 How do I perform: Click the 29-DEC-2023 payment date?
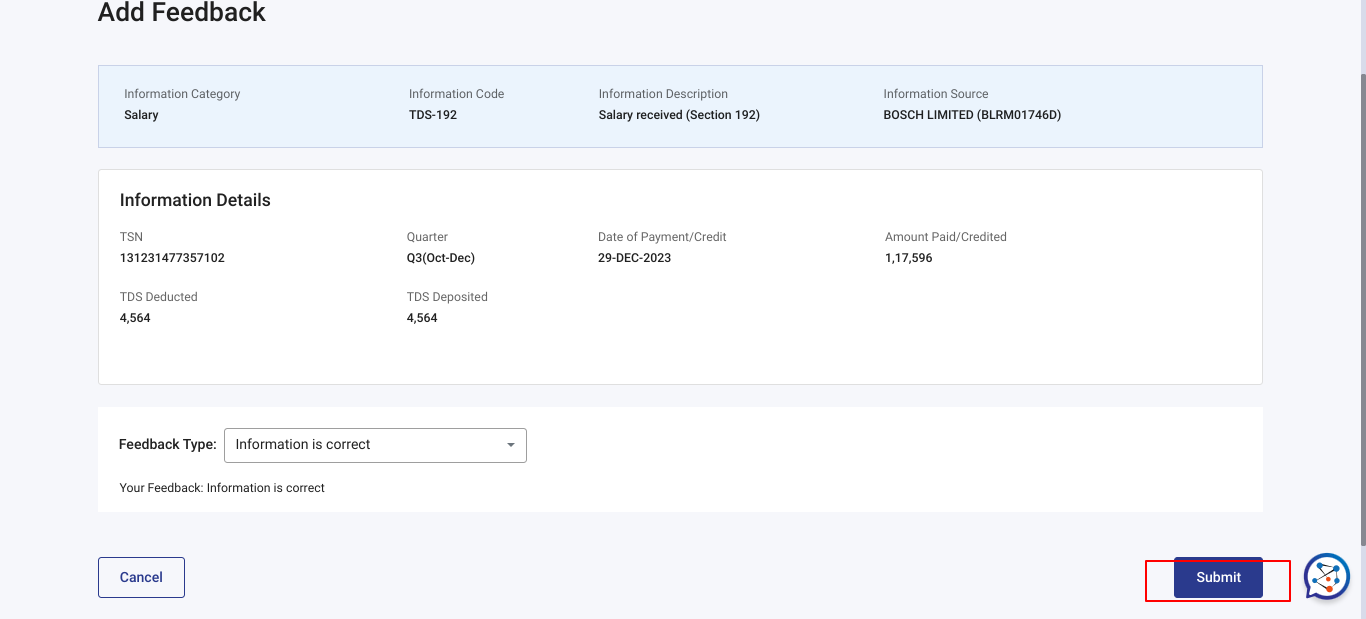pos(634,258)
